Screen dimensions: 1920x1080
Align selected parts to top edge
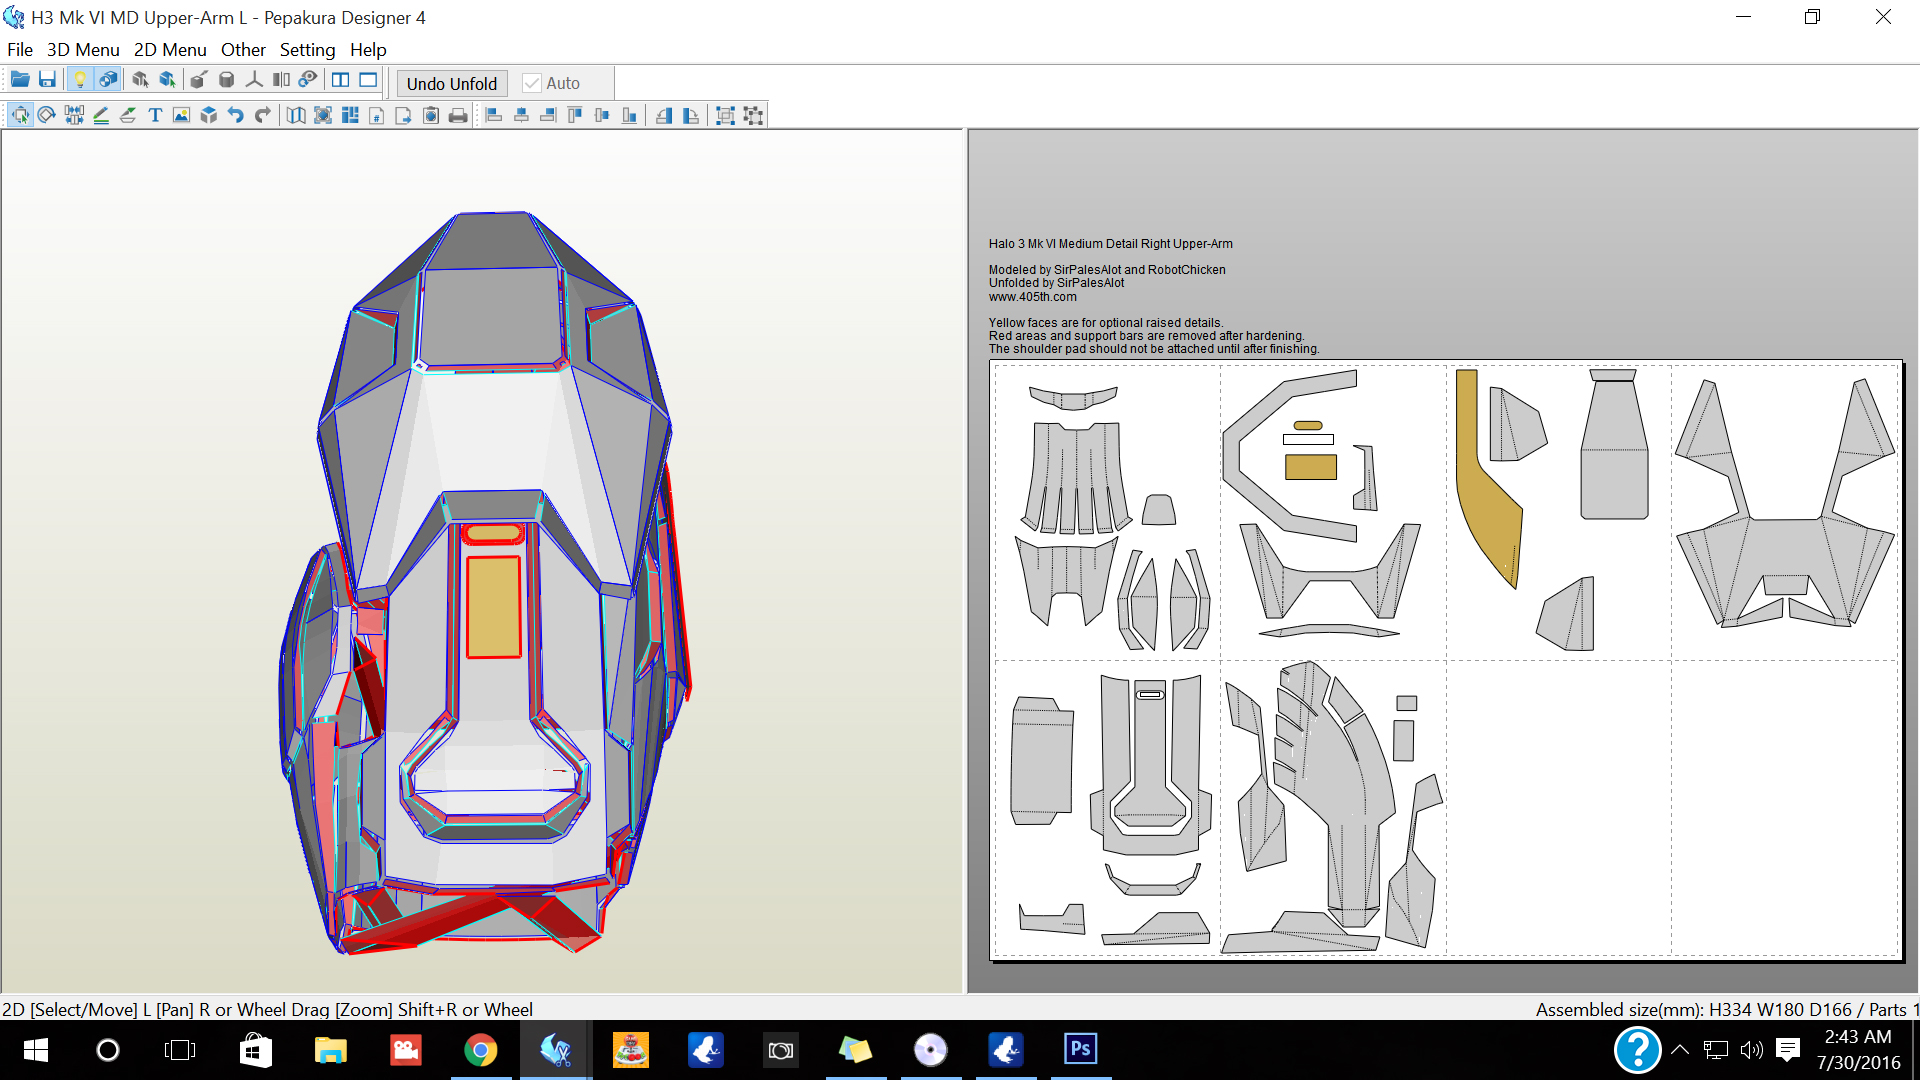click(575, 115)
